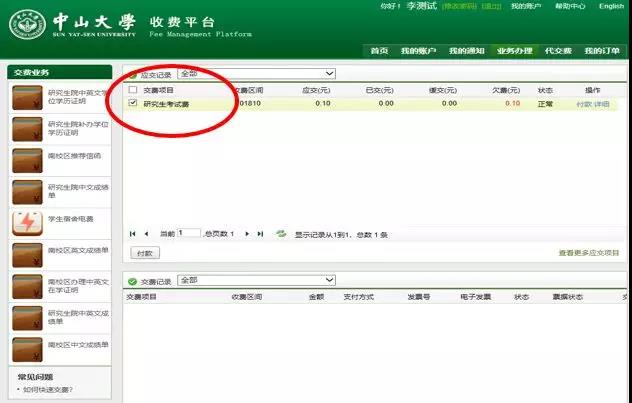
Task: Open the 应交记录 filter dropdown
Action: [256, 73]
